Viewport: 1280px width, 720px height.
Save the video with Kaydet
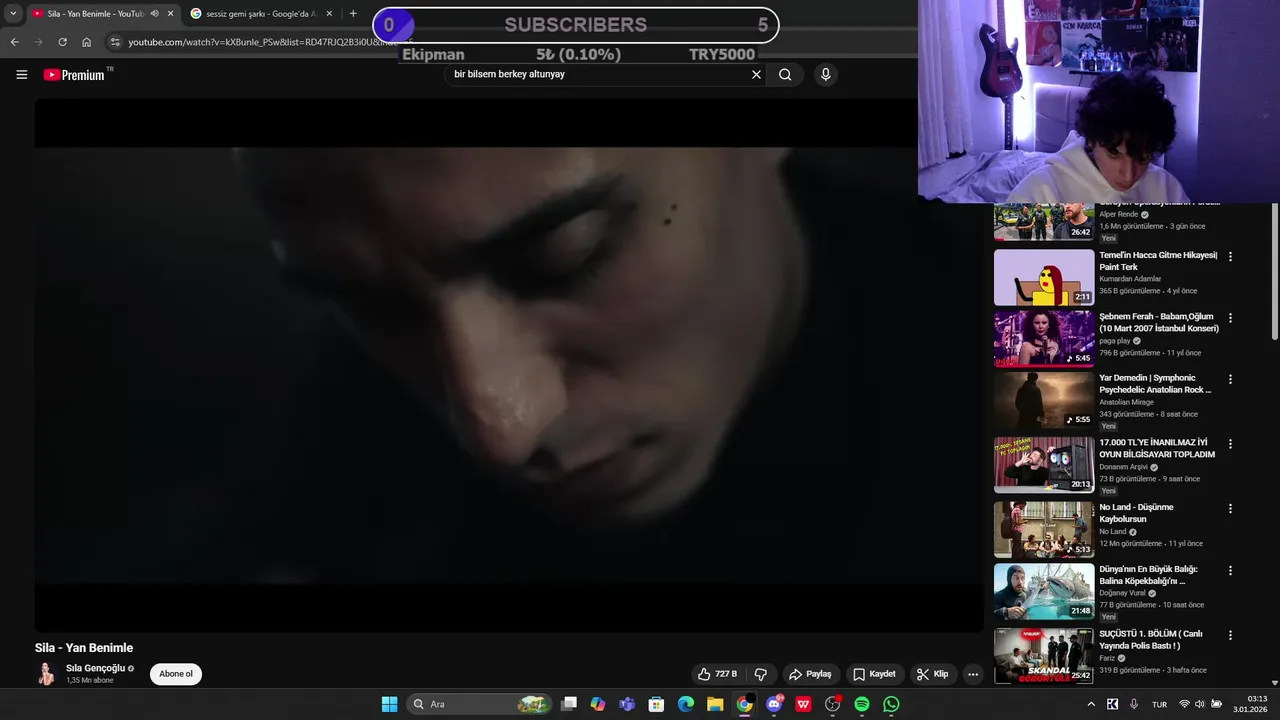coord(874,674)
